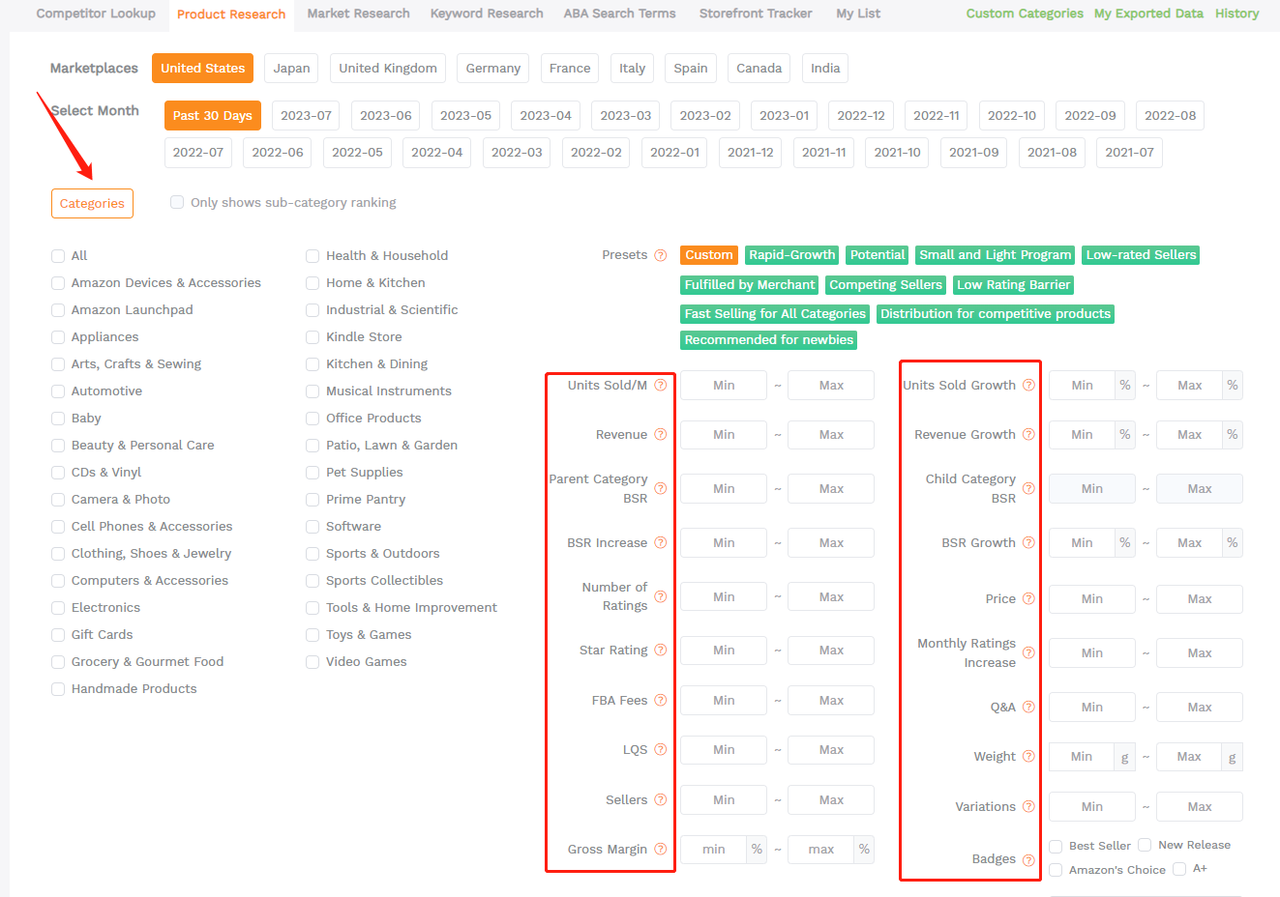
Task: Tick Toys & Games checkbox
Action: (313, 634)
